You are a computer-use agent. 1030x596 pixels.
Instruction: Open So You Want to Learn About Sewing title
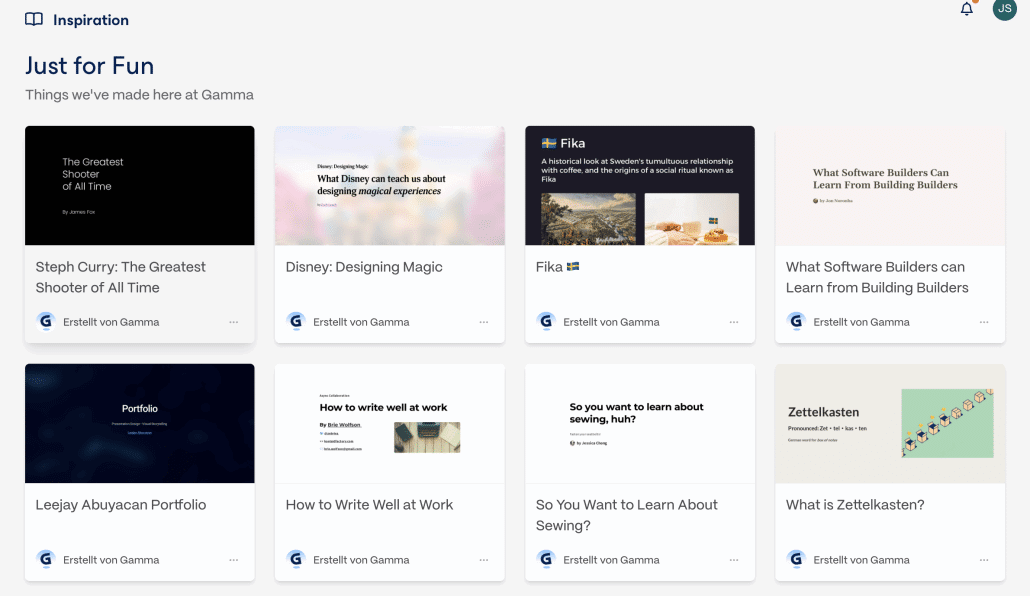tap(627, 515)
